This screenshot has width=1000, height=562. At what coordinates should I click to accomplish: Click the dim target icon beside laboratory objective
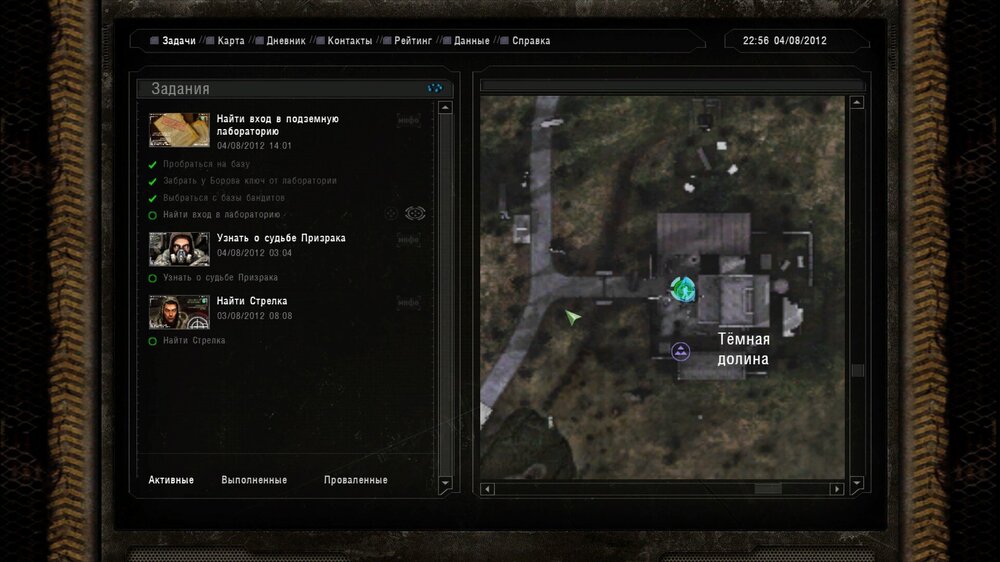(391, 214)
